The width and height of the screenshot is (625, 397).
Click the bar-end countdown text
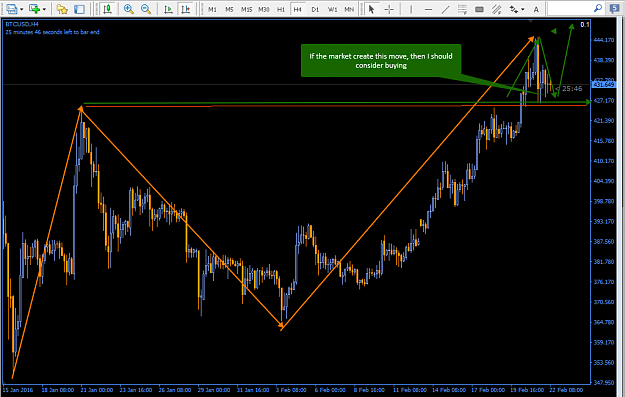tap(52, 32)
